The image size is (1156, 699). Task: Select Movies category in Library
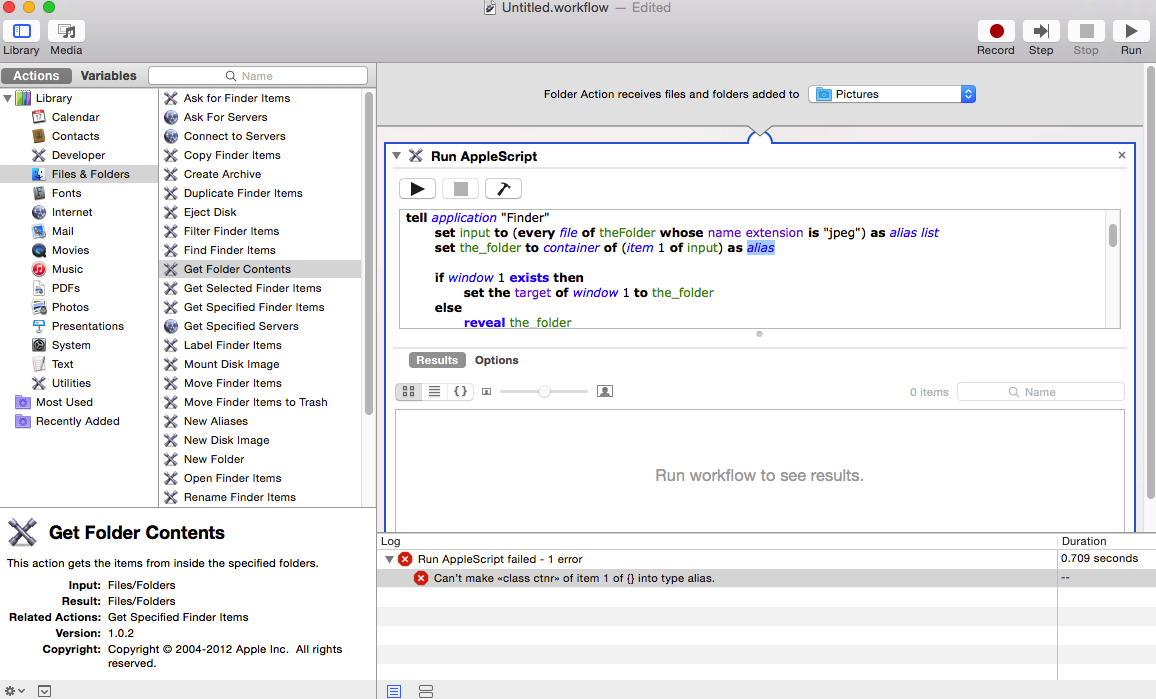(x=70, y=251)
